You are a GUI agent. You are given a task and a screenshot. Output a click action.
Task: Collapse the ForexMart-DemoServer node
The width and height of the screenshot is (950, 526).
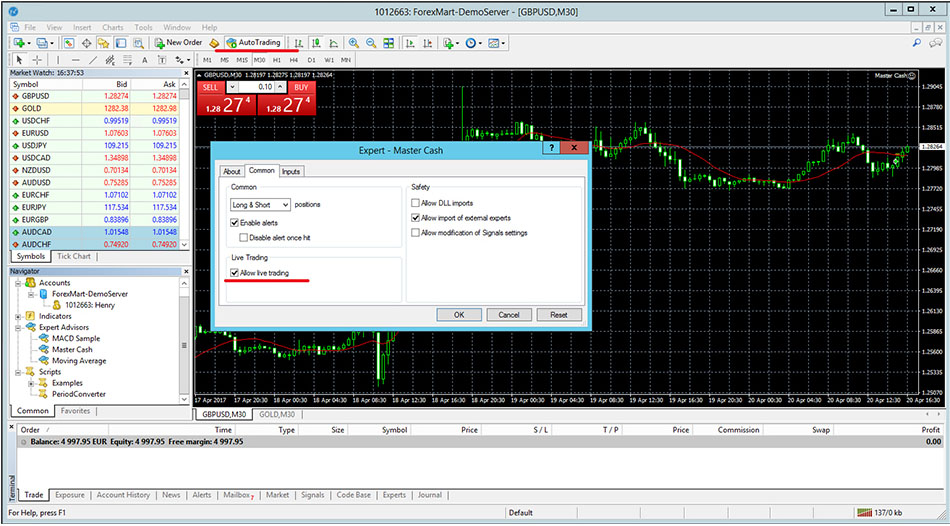(32, 294)
